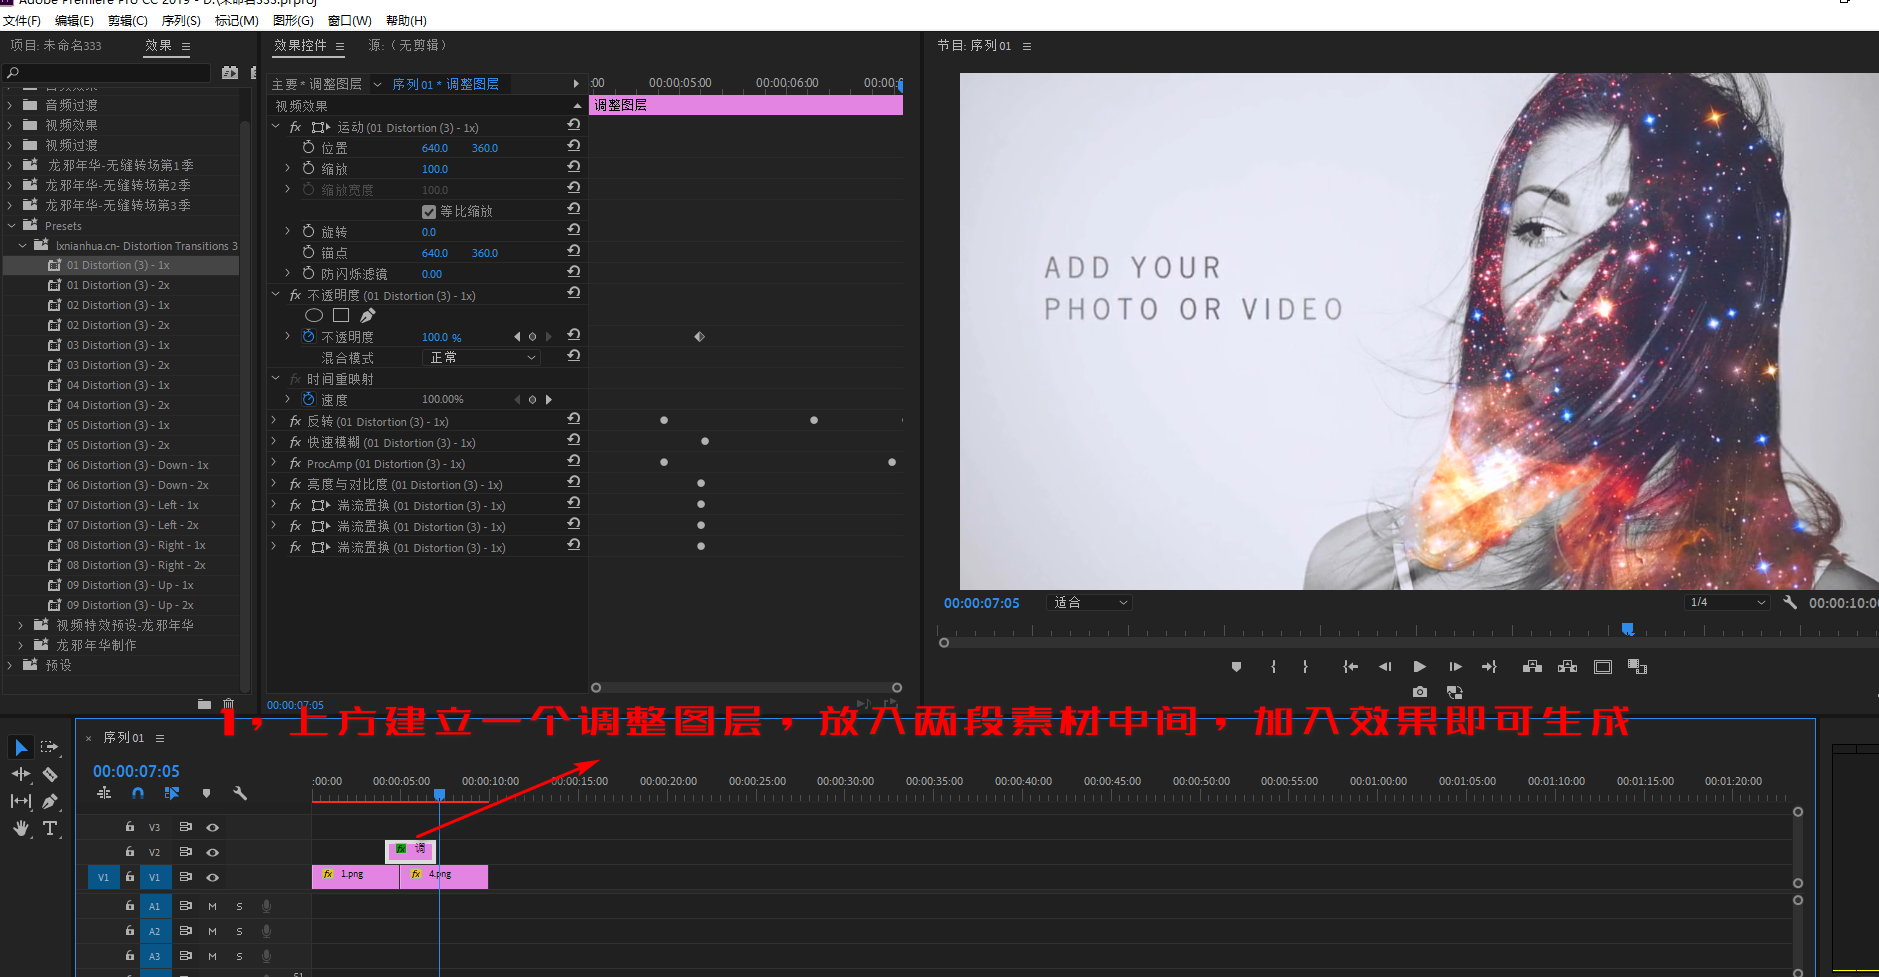Image resolution: width=1879 pixels, height=977 pixels.
Task: Select the Razor tool
Action: [x=49, y=774]
